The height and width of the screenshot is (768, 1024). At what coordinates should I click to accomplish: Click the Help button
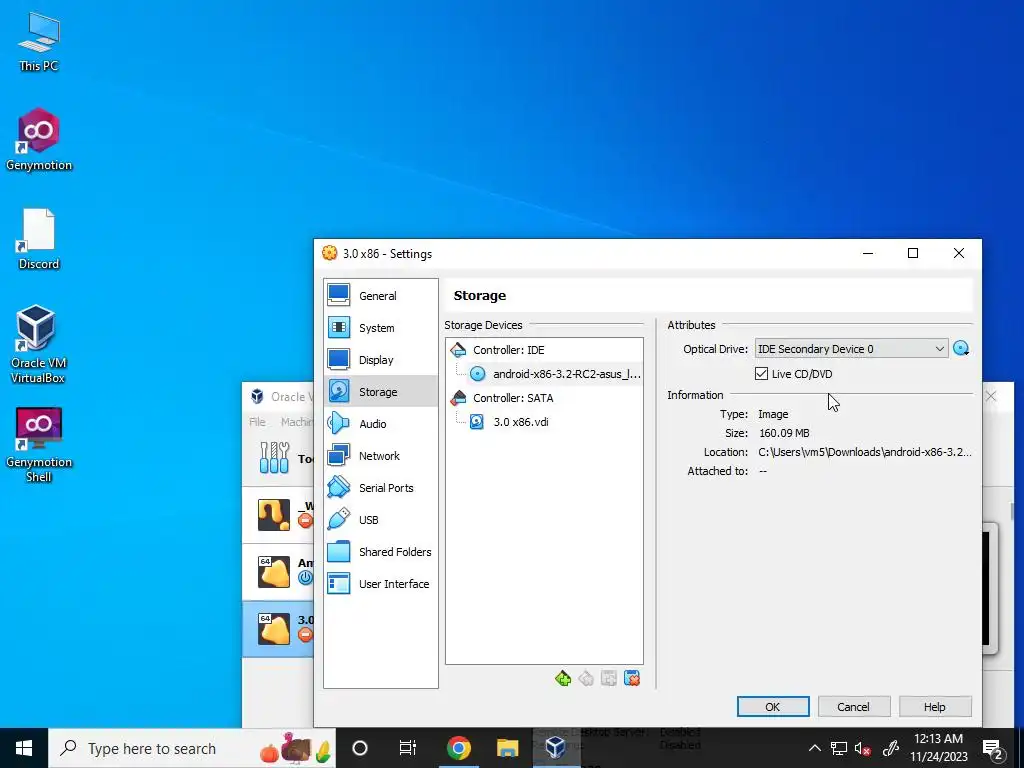(x=935, y=707)
